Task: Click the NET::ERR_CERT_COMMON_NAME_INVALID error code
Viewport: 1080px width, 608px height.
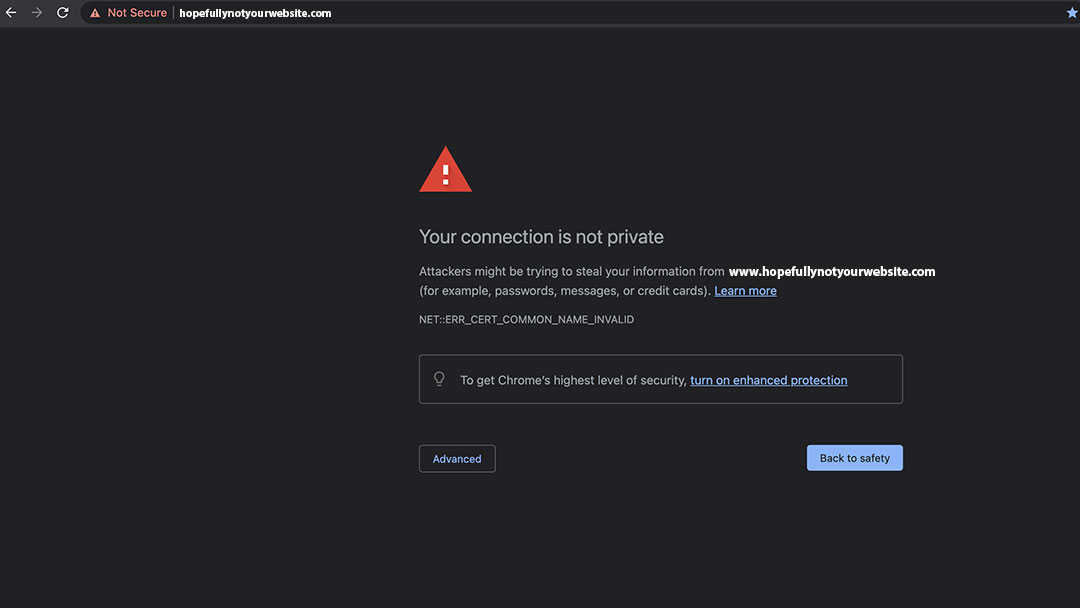Action: (x=526, y=320)
